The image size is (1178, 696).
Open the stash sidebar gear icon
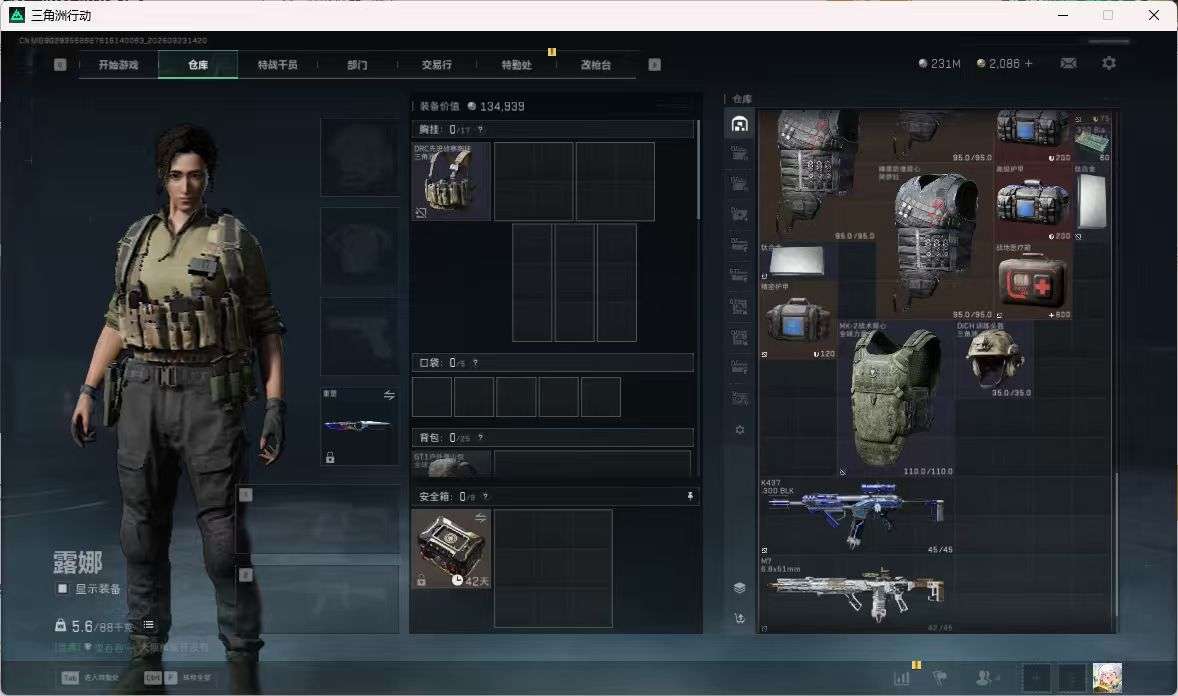point(739,430)
